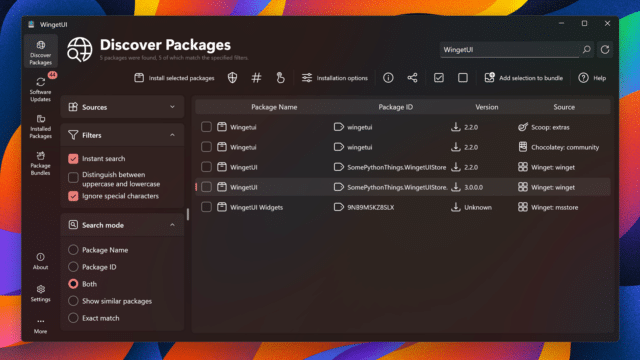The width and height of the screenshot is (640, 360).
Task: Click Install selected packages button
Action: 174,78
